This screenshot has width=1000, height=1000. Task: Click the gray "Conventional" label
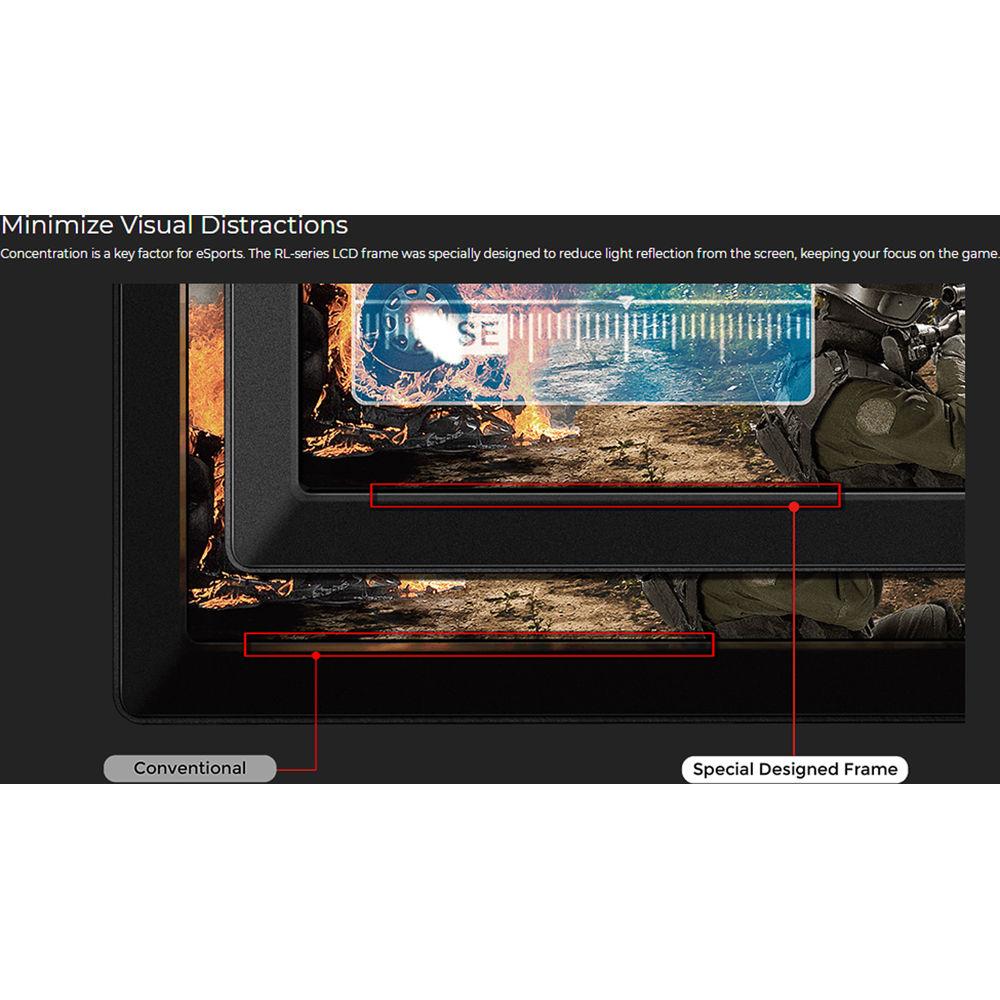pos(190,768)
